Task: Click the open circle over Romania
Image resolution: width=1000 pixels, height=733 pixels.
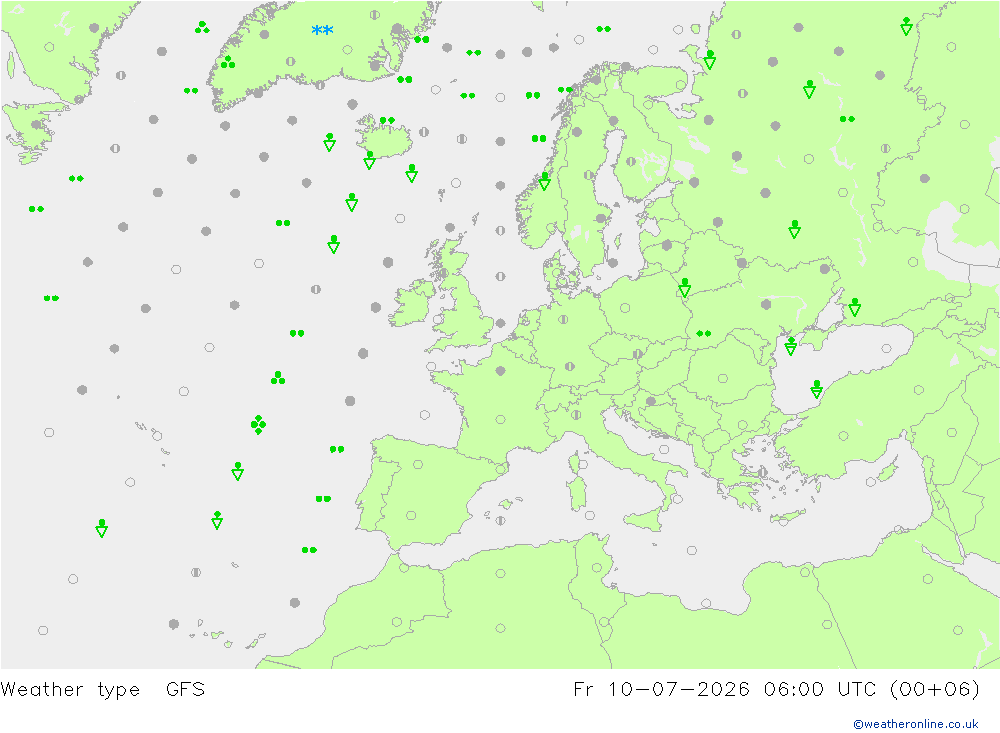Action: tap(723, 378)
